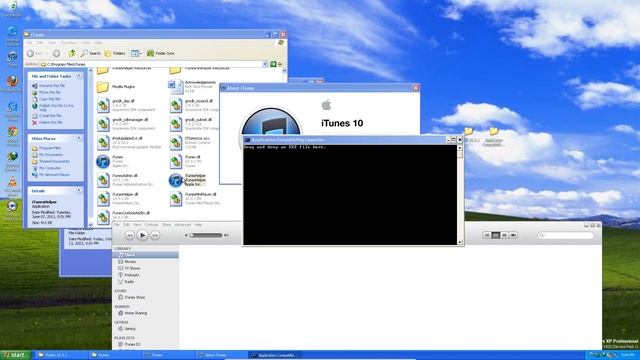Viewport: 640px width, 360px height.
Task: Toggle the Folders pane in Explorer
Action: tap(115, 53)
